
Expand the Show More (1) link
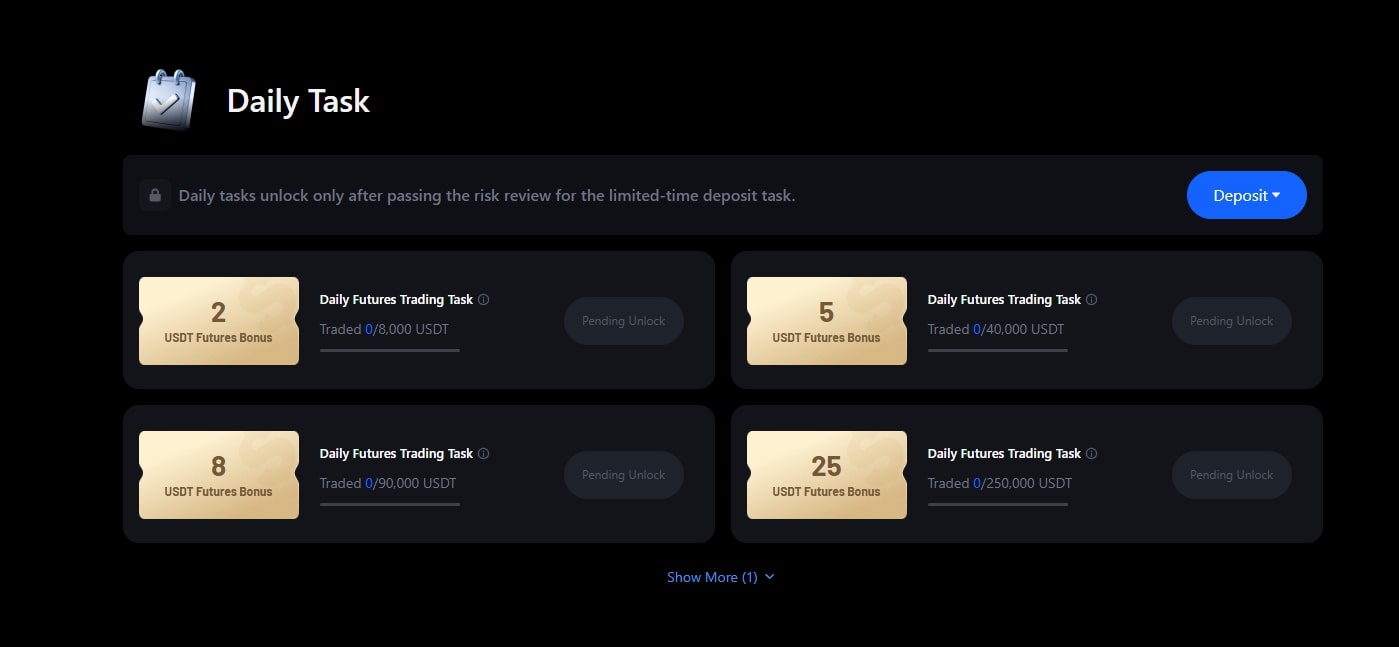tap(720, 577)
